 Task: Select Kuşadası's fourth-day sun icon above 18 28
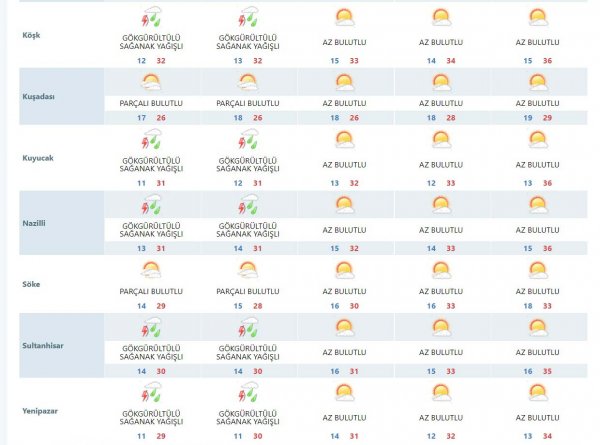tap(441, 83)
